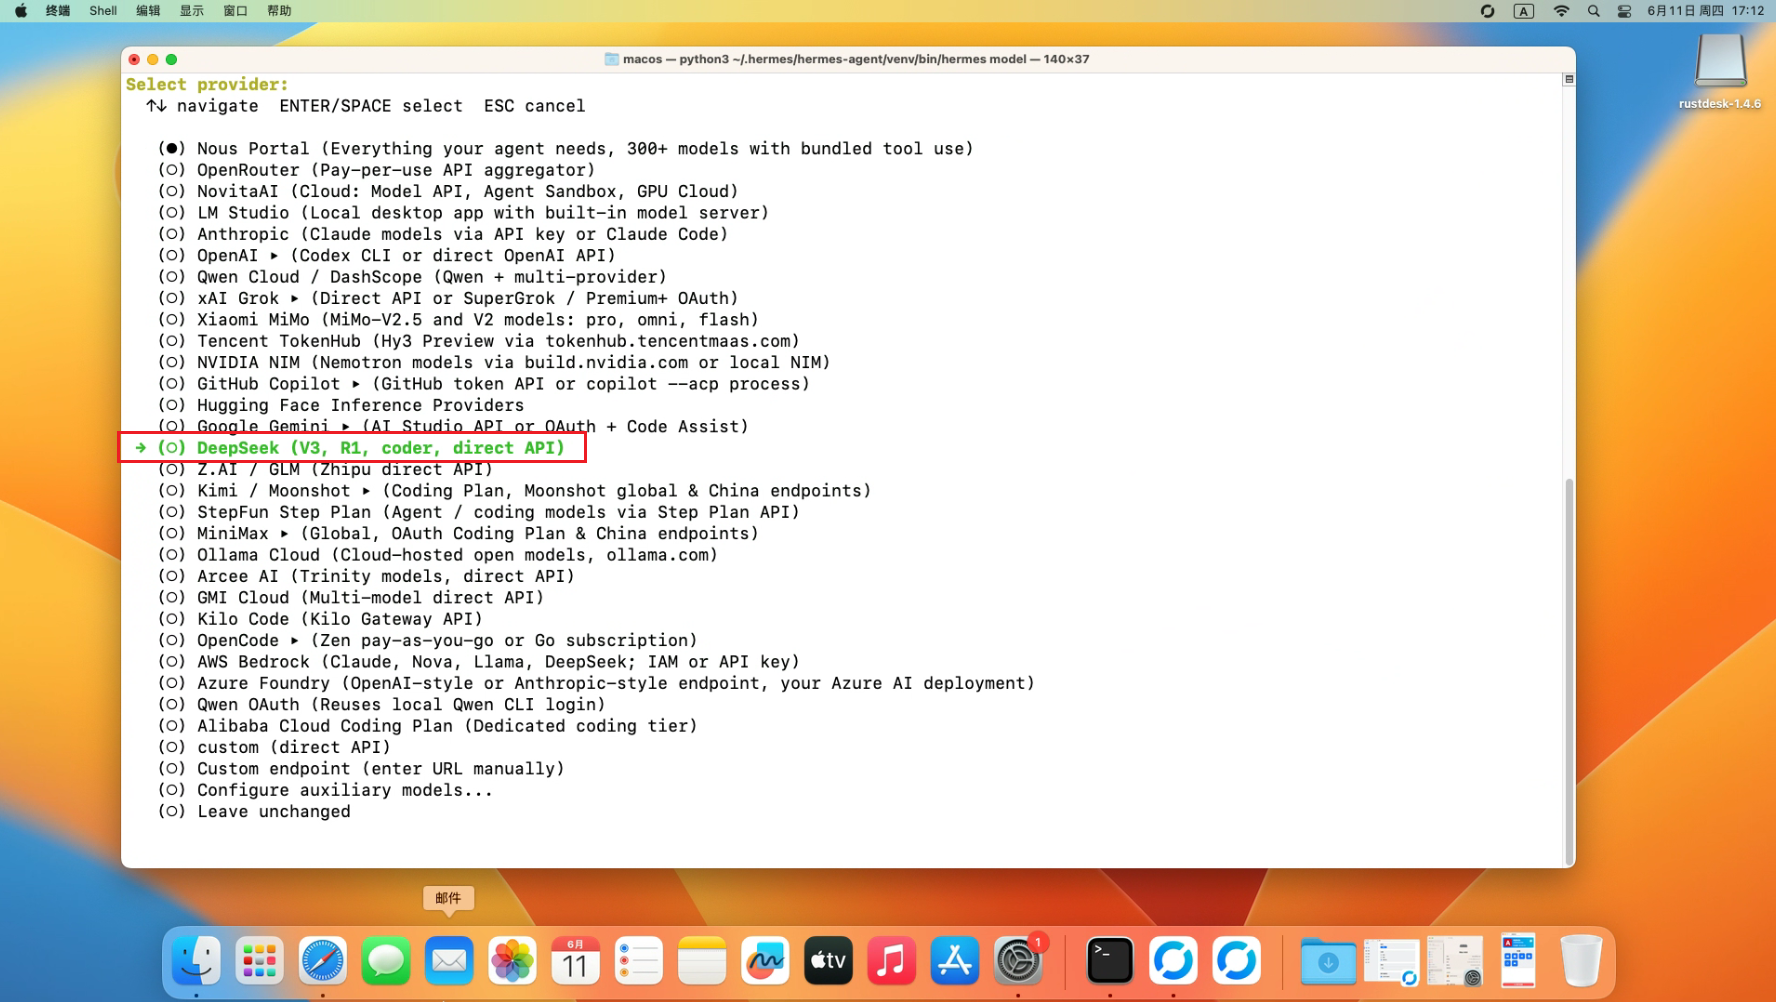Click the folder proxy icon in Terminal title
Screen dimensions: 1776x1002
(611, 59)
